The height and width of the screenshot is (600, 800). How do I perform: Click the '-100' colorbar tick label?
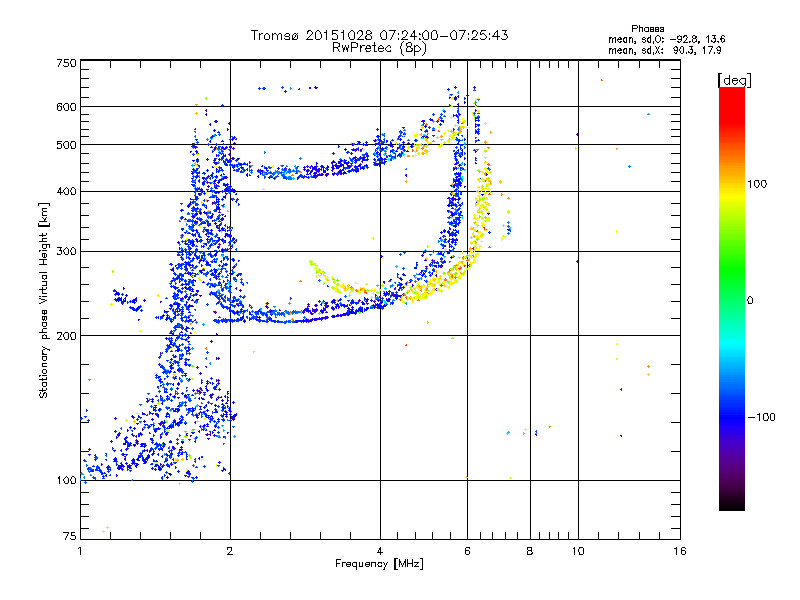point(761,417)
